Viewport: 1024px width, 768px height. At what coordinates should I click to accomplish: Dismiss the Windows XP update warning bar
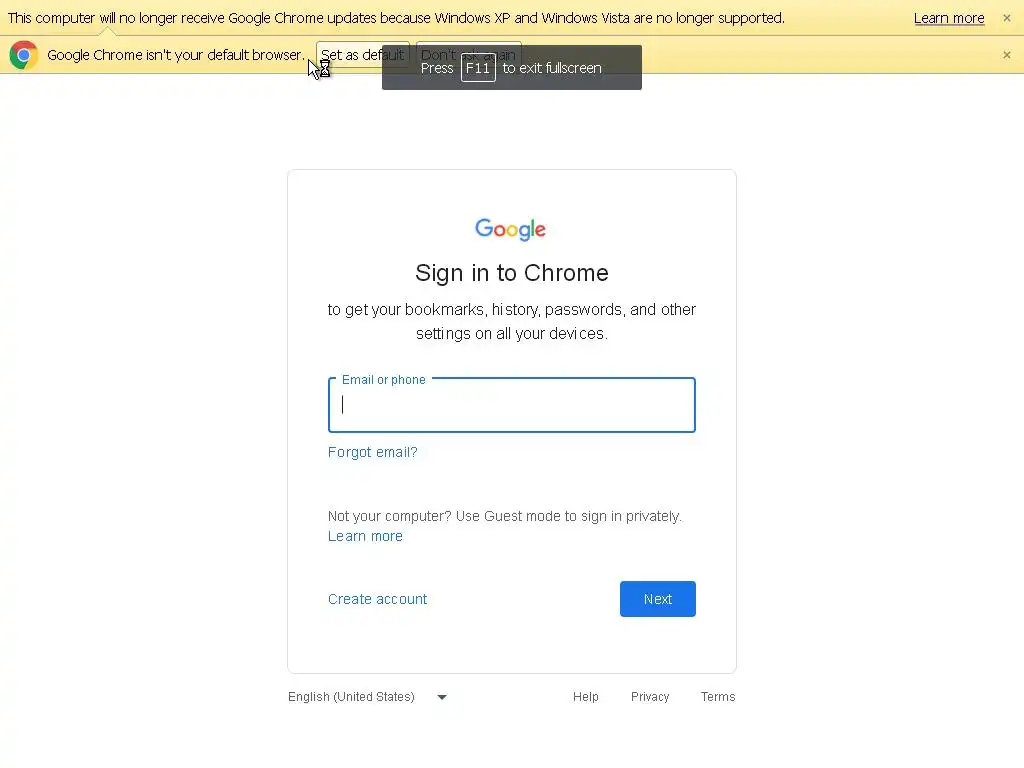(1006, 18)
